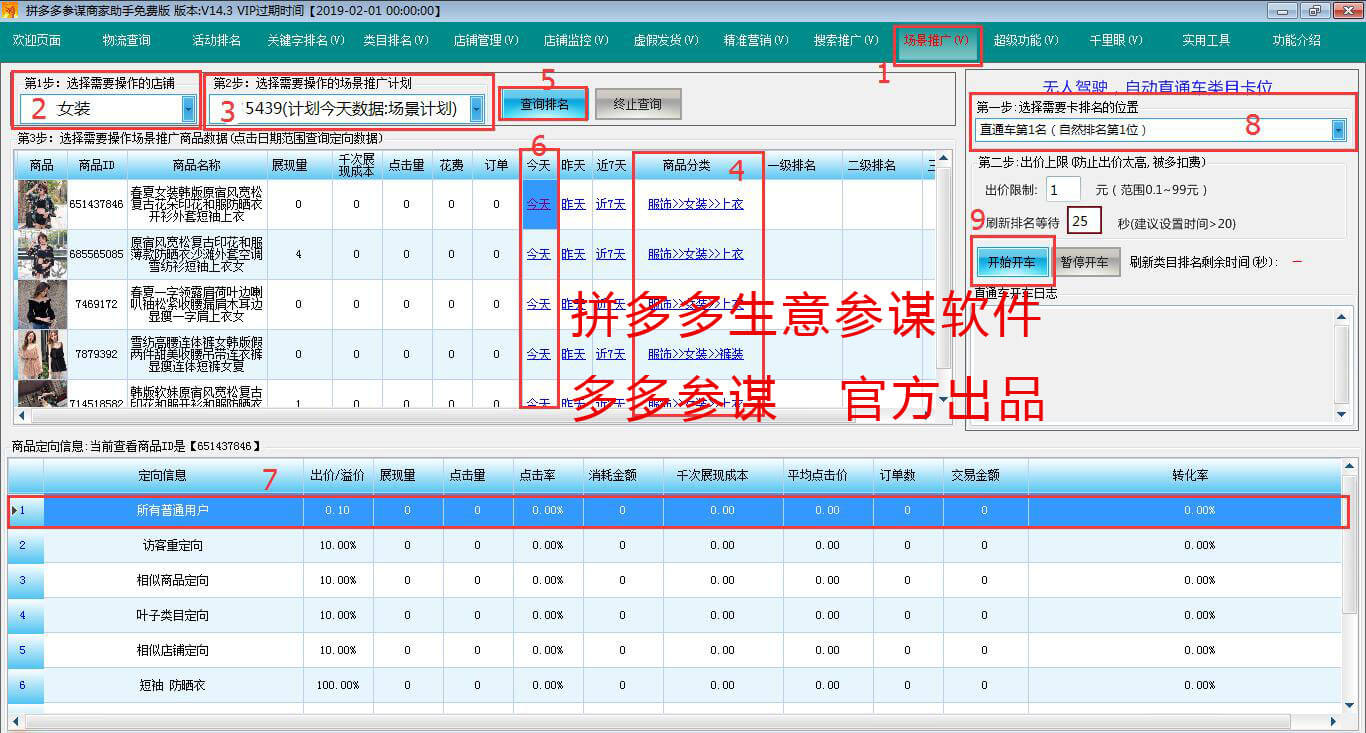This screenshot has height=733, width=1366.
Task: Click thumbnail of product 7879392
Action: pyautogui.click(x=42, y=354)
